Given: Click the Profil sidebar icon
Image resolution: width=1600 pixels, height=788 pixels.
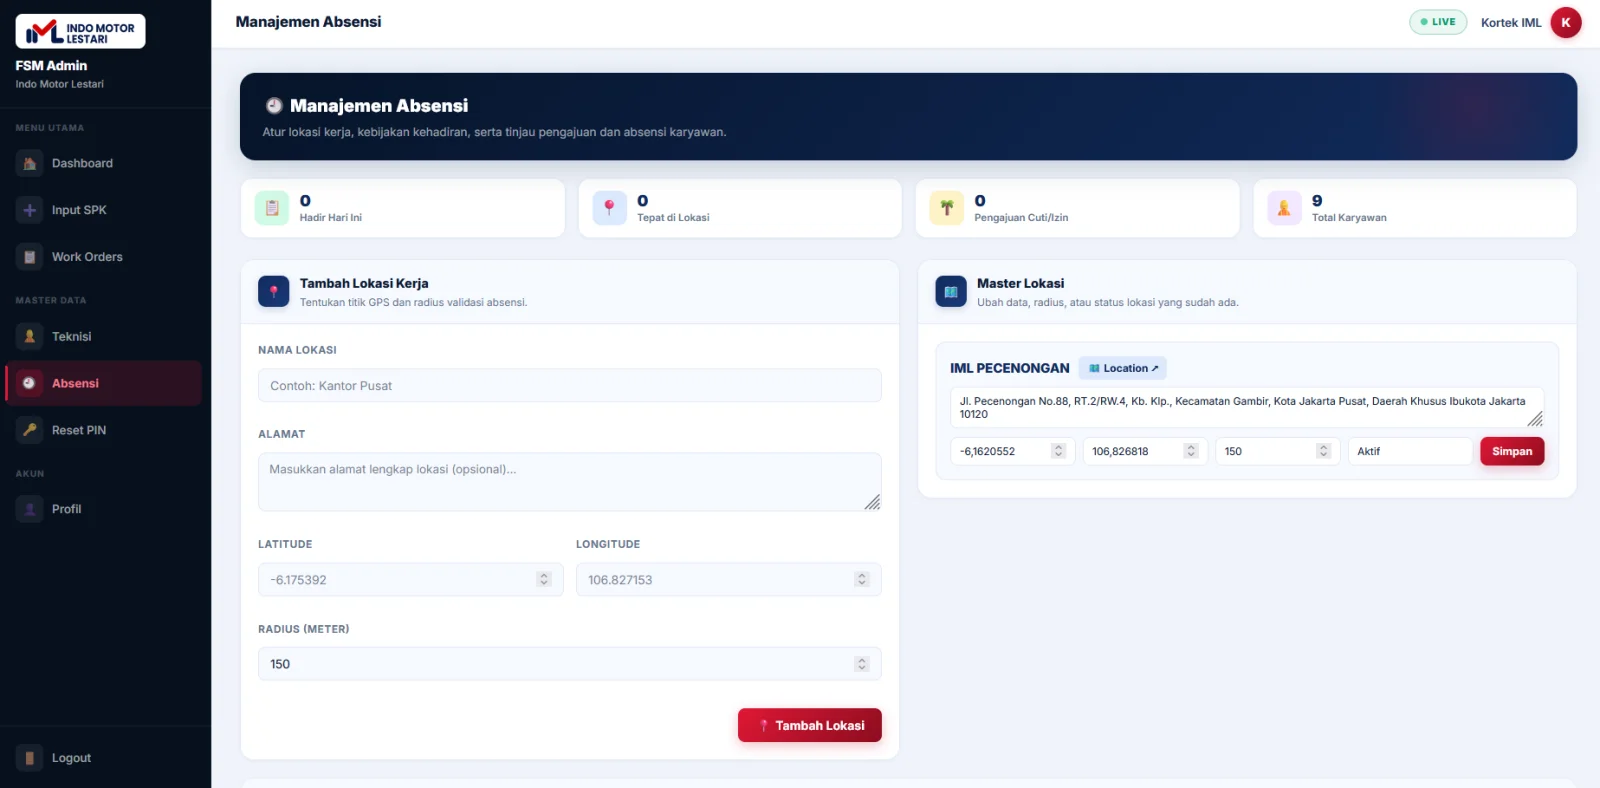Looking at the screenshot, I should coord(30,509).
